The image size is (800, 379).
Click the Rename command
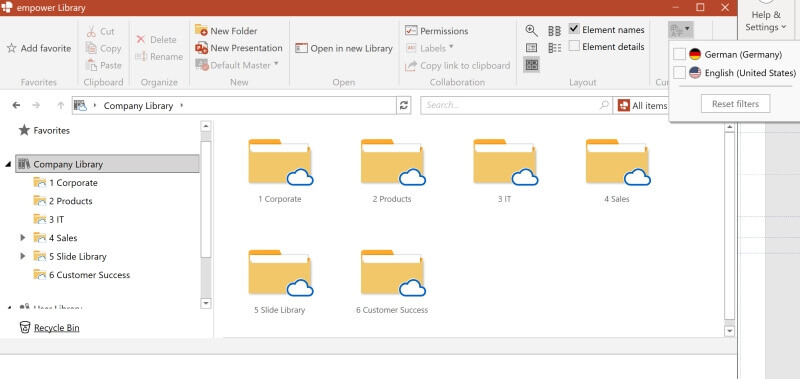point(159,57)
